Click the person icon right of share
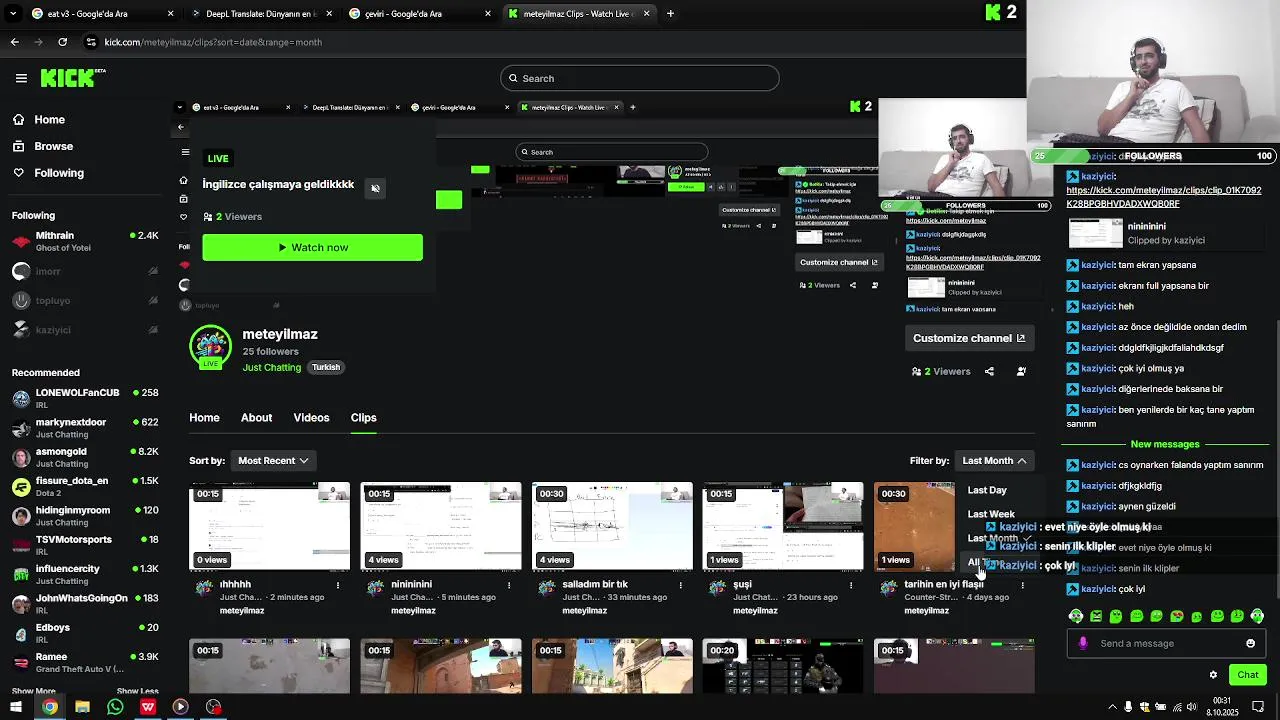This screenshot has width=1280, height=720. 1021,371
